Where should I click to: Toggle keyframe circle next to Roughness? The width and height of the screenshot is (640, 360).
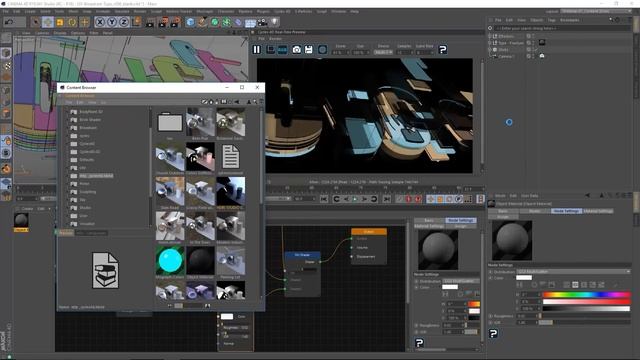coord(491,316)
